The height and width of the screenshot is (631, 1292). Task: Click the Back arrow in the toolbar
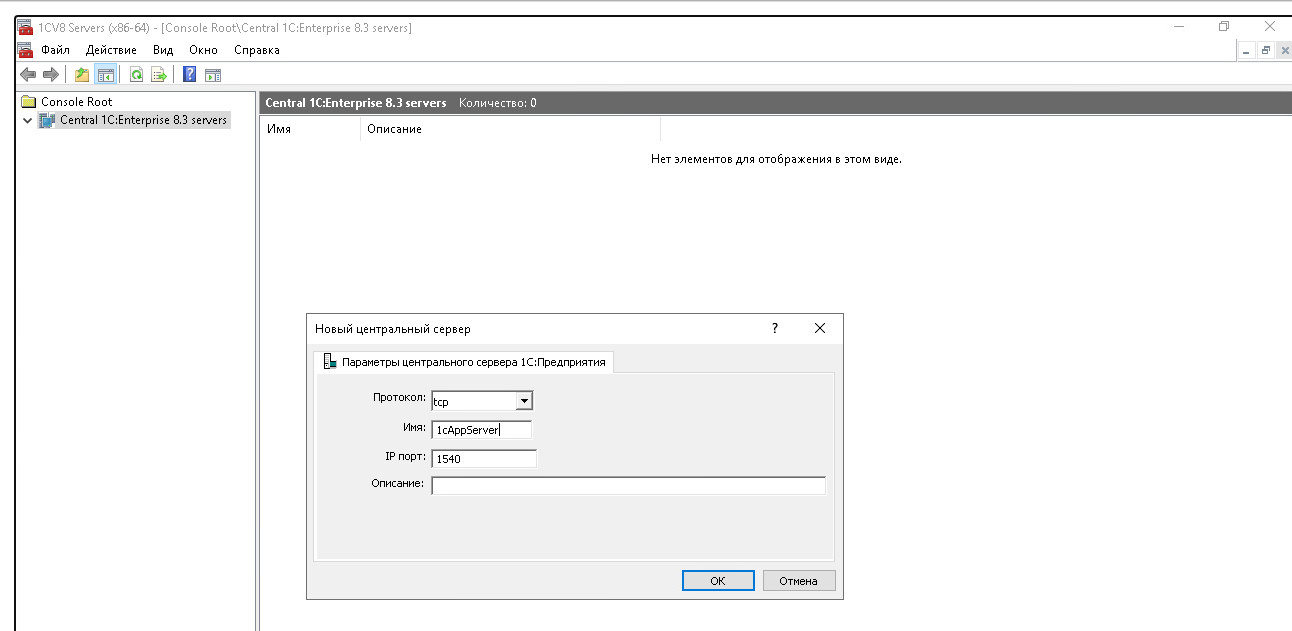28,75
